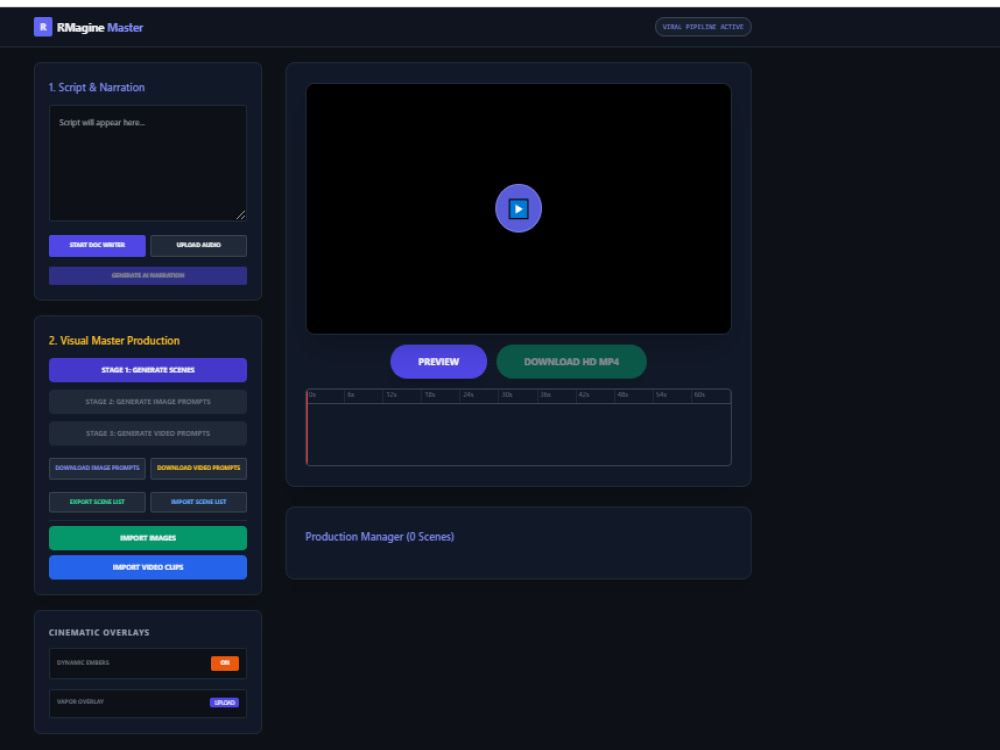The width and height of the screenshot is (1000, 750).
Task: Click the Preview button
Action: point(438,362)
